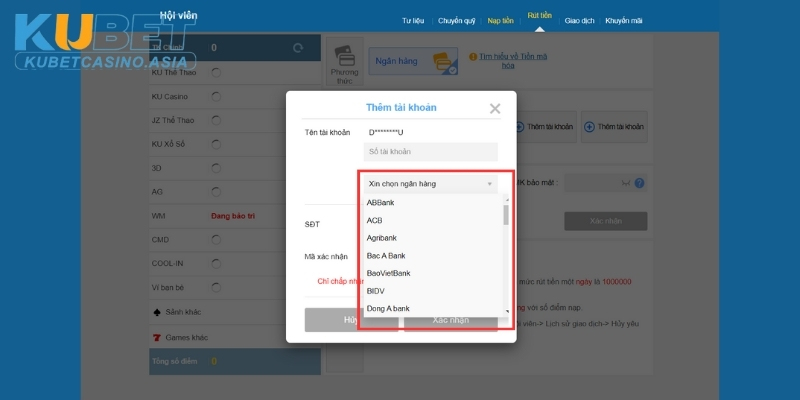Screen dimensions: 800x400
Task: Refresh the COOL-IN balance
Action: 216,264
